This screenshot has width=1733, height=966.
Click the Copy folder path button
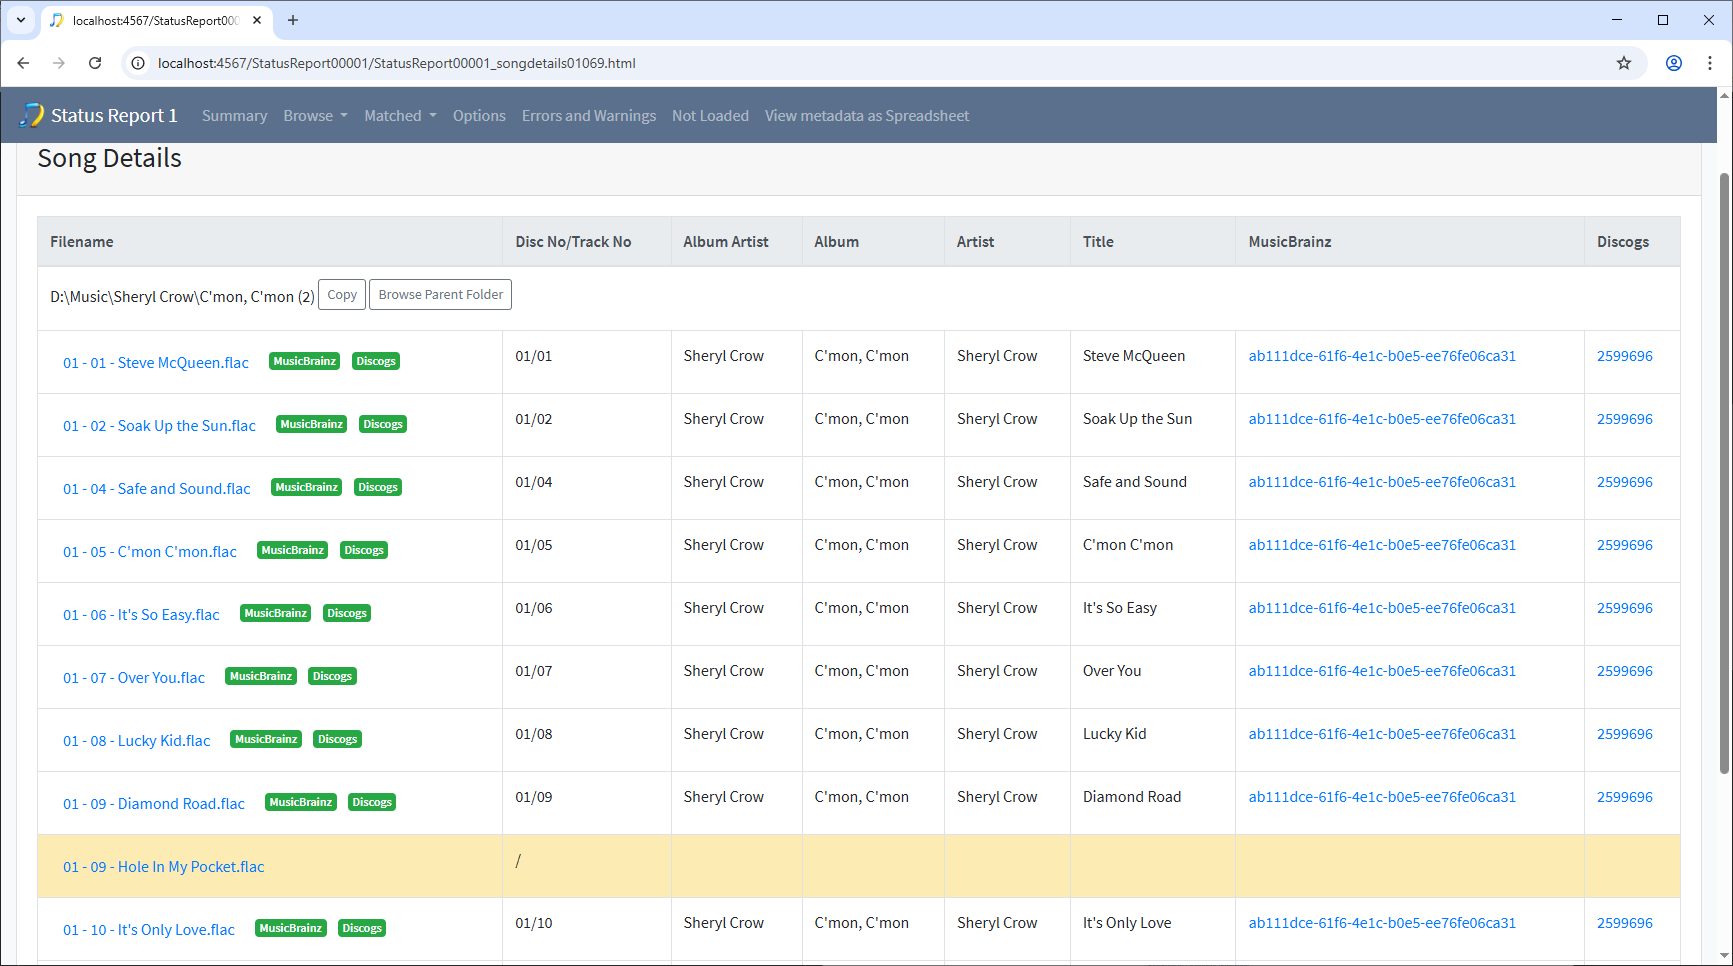point(342,295)
